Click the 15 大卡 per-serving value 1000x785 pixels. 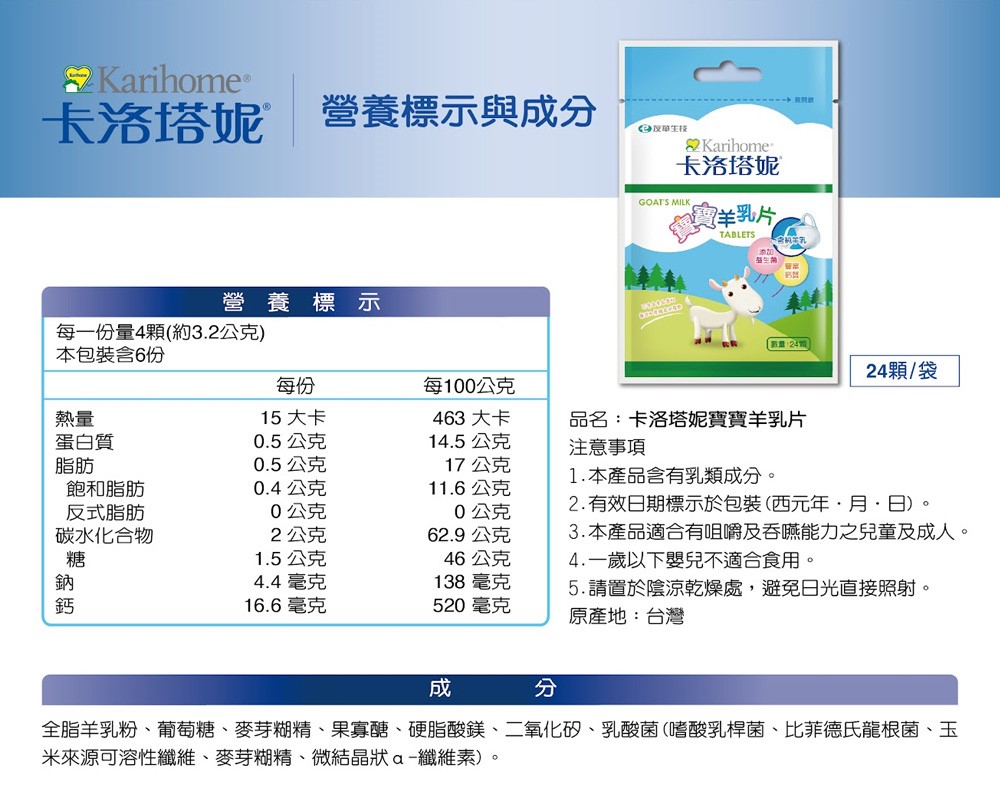tap(293, 418)
